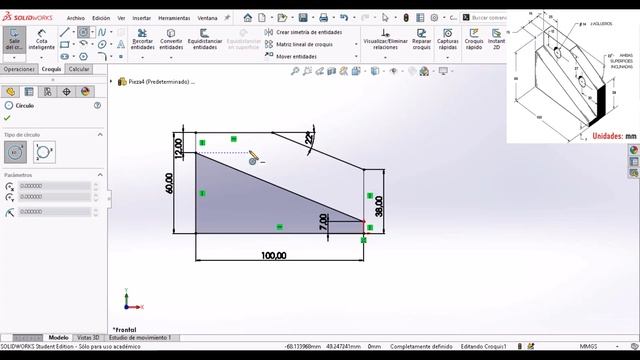Select the sketch Point tool
The height and width of the screenshot is (360, 640).
pyautogui.click(x=121, y=57)
